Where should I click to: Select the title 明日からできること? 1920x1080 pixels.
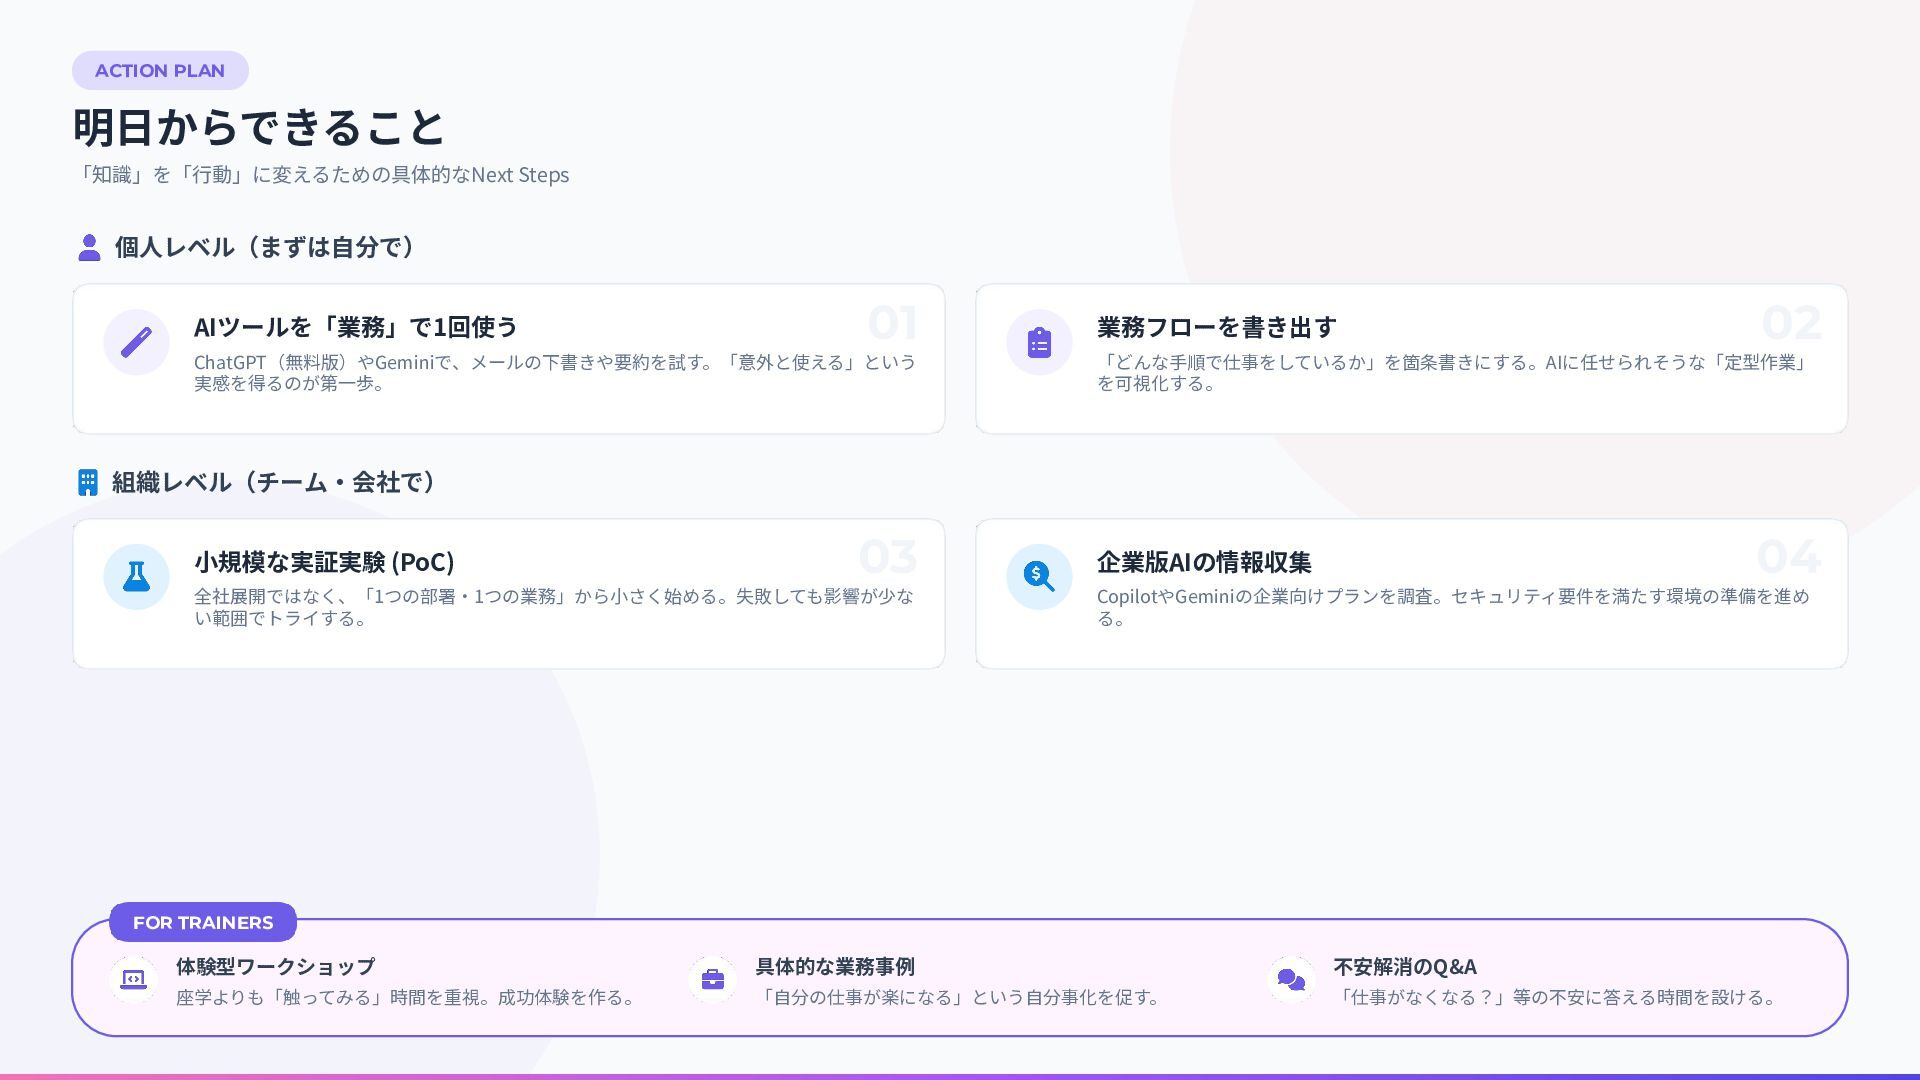[x=259, y=127]
